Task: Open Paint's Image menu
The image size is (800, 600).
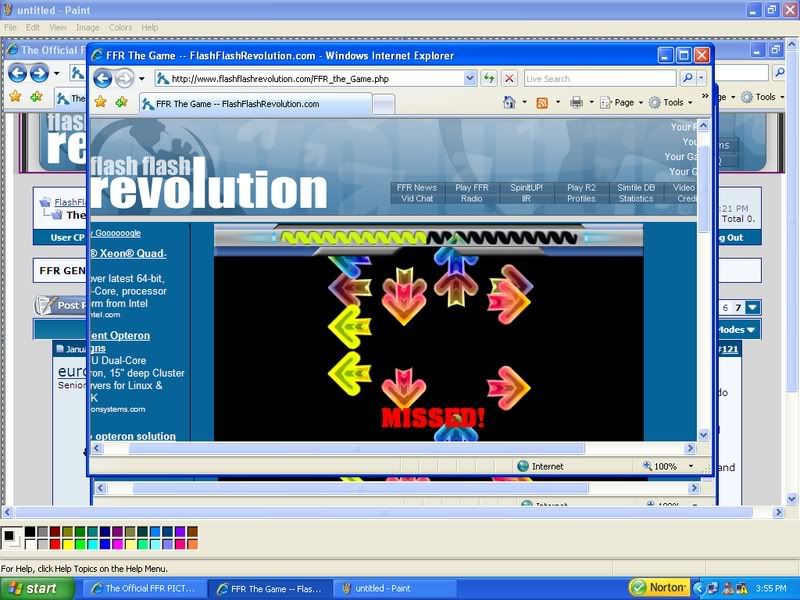Action: (87, 27)
